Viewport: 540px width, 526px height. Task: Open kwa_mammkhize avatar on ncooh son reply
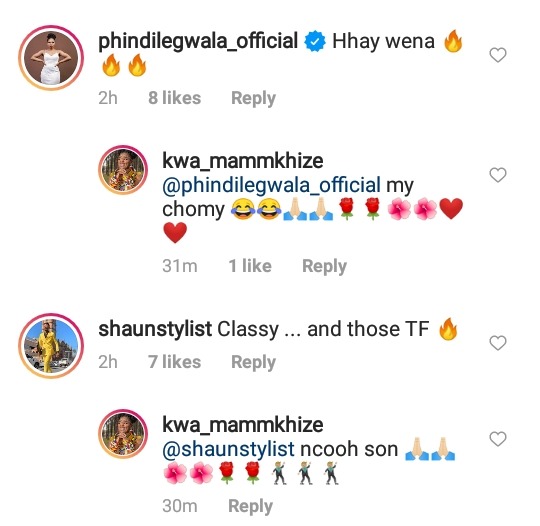click(x=123, y=434)
